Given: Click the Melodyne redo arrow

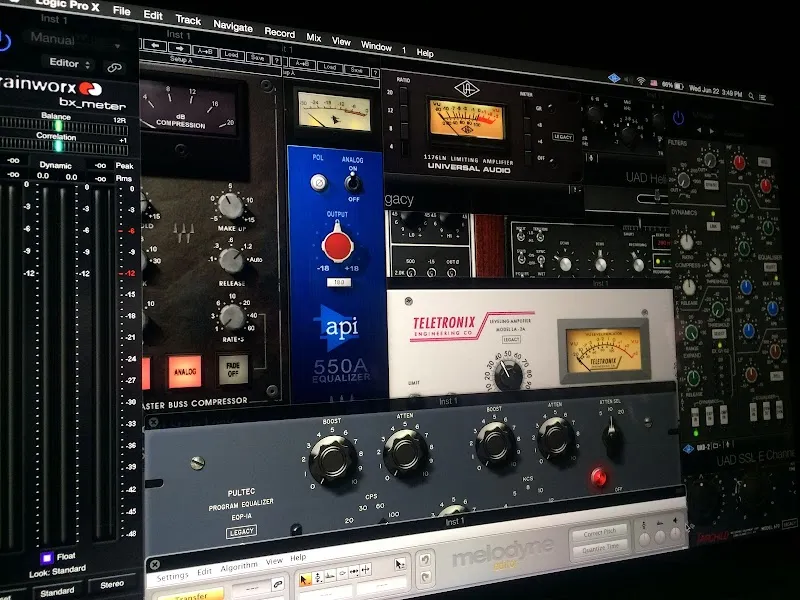Looking at the screenshot, I should [x=425, y=577].
